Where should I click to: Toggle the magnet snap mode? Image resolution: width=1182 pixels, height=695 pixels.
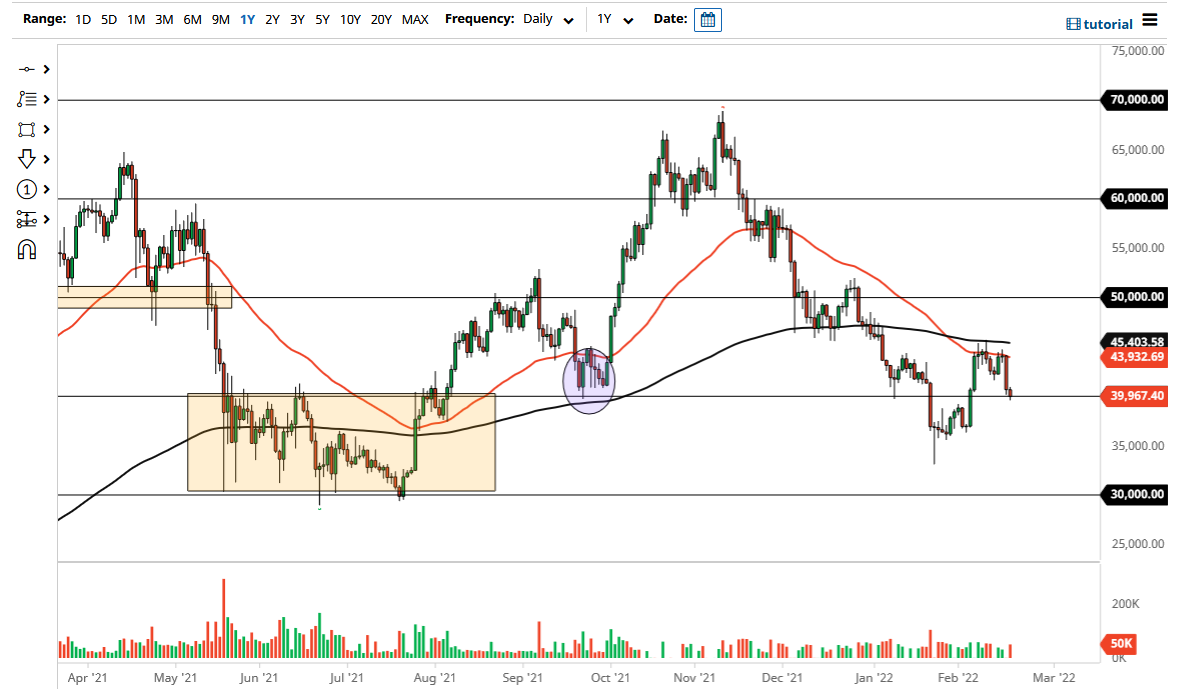click(x=28, y=249)
